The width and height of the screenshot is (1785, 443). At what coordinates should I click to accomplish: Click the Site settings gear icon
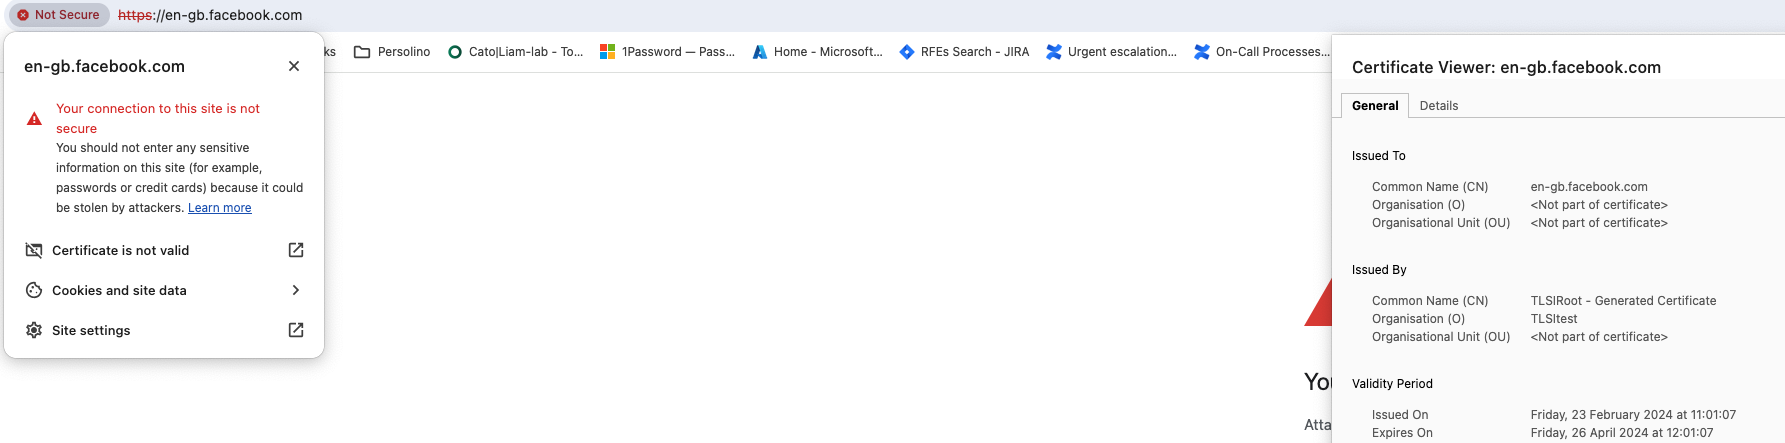(34, 330)
